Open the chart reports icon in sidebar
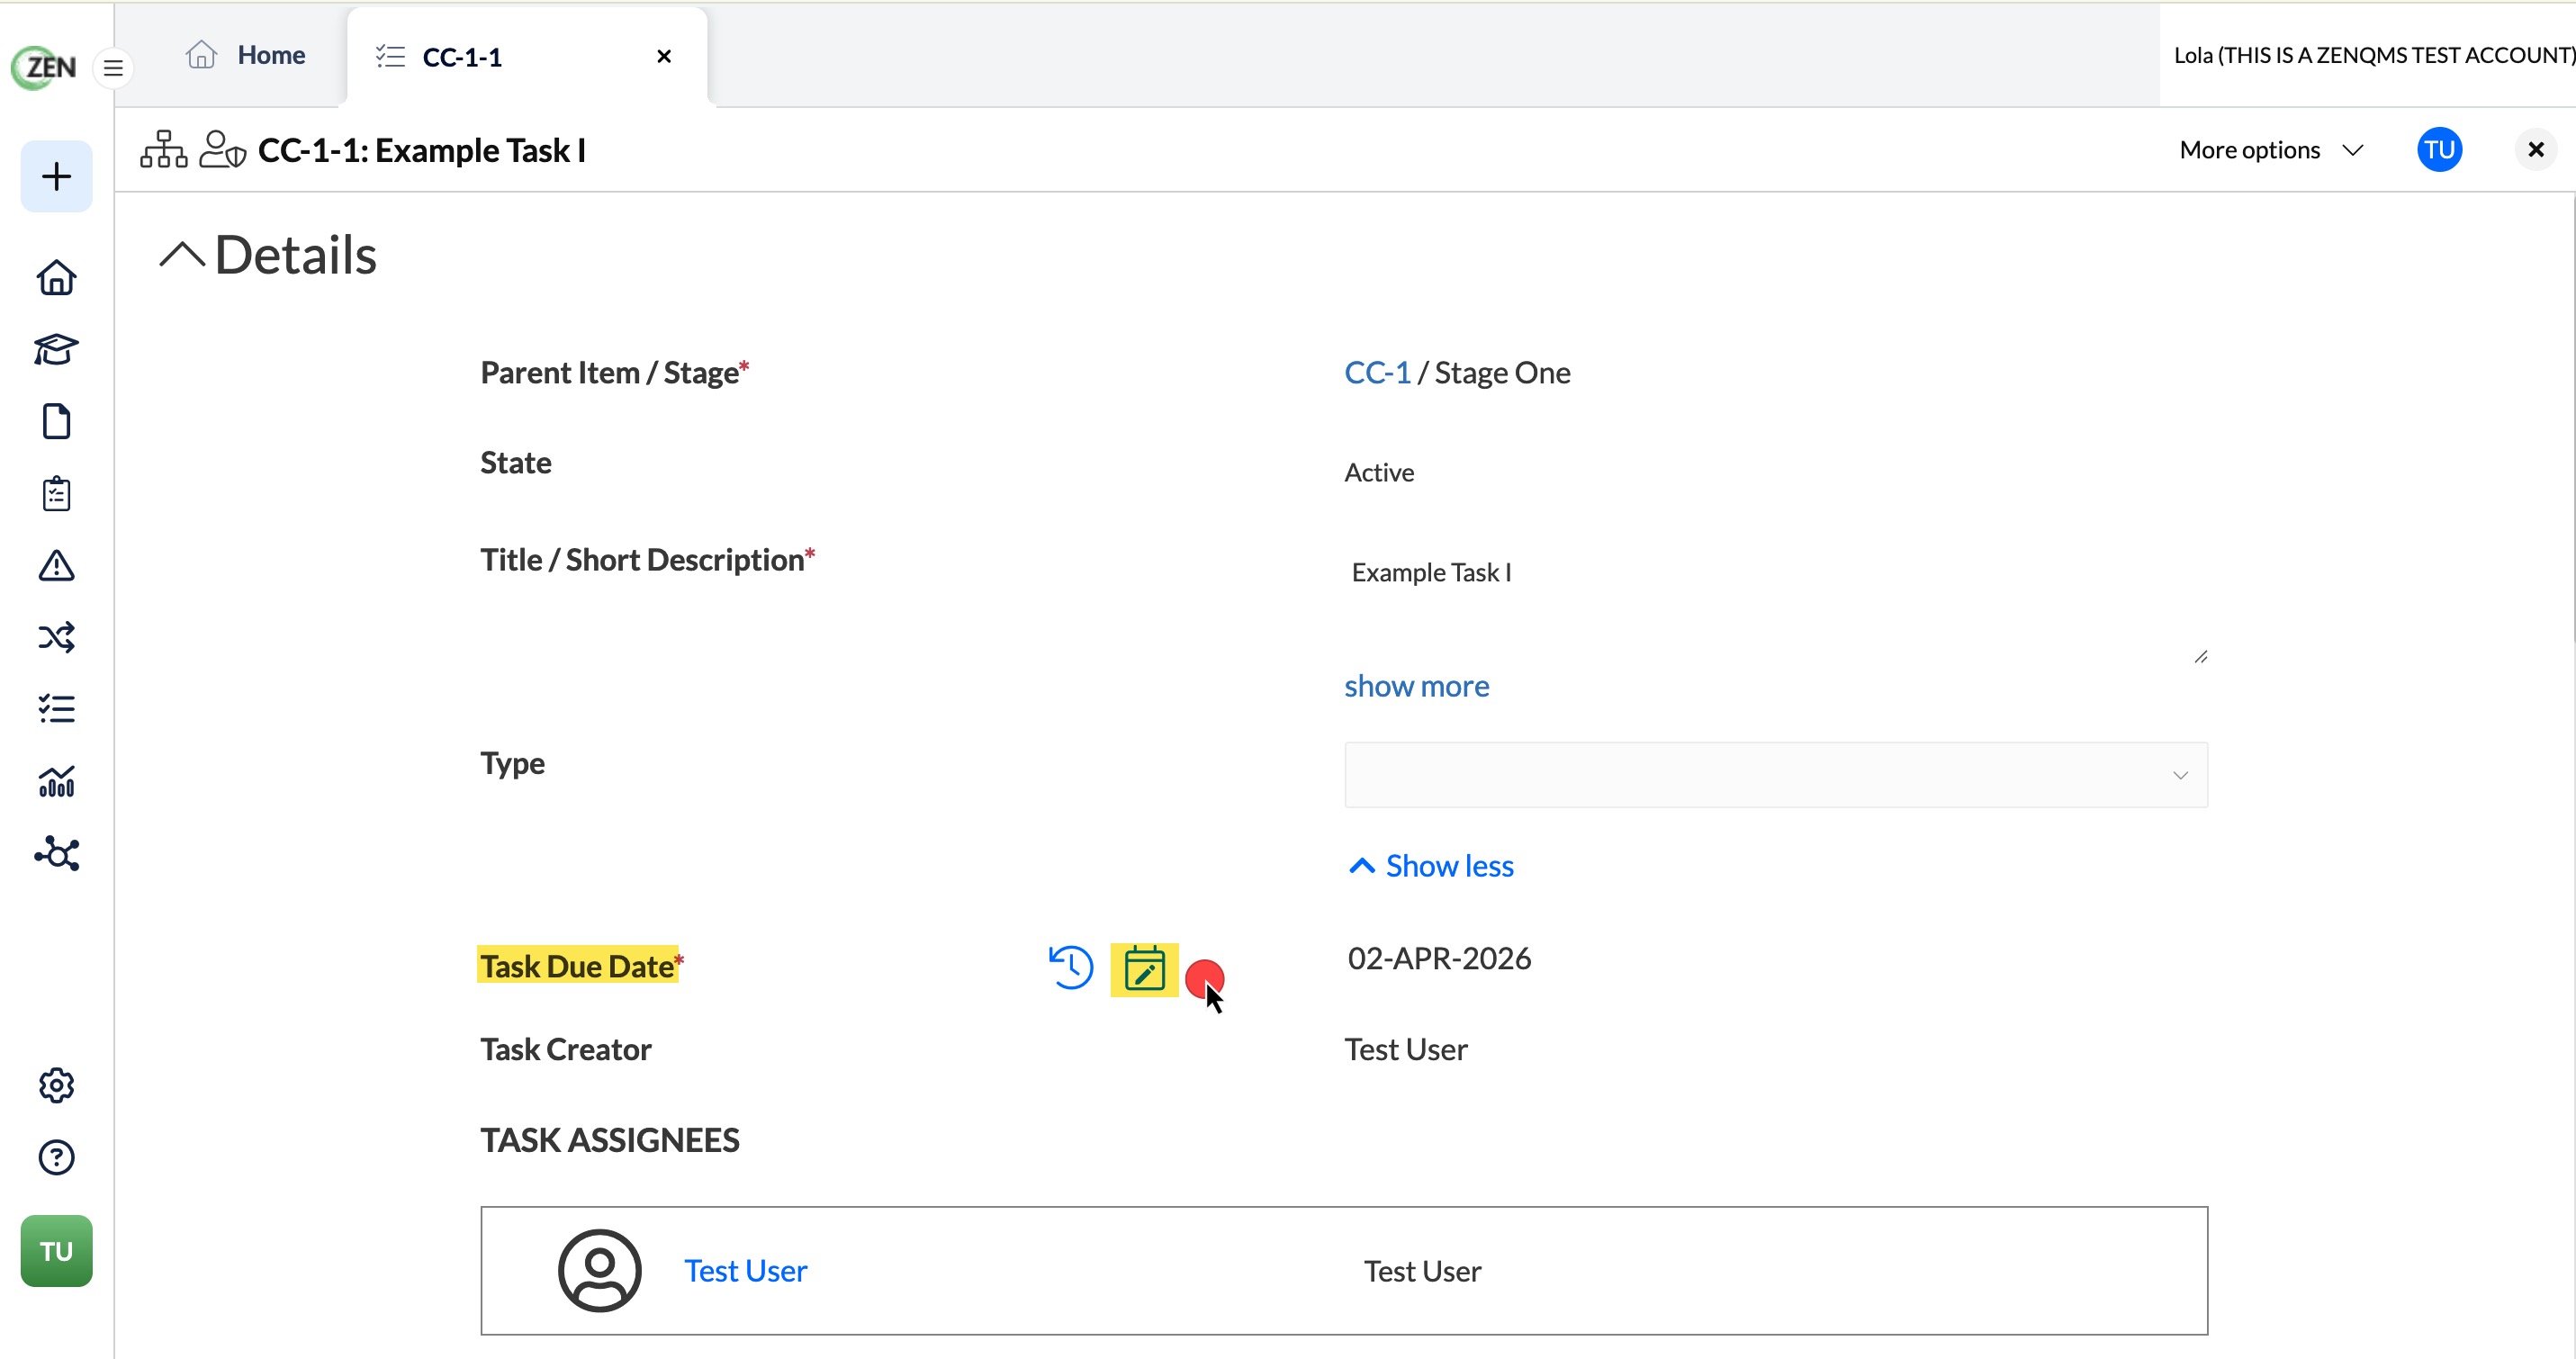 [56, 781]
